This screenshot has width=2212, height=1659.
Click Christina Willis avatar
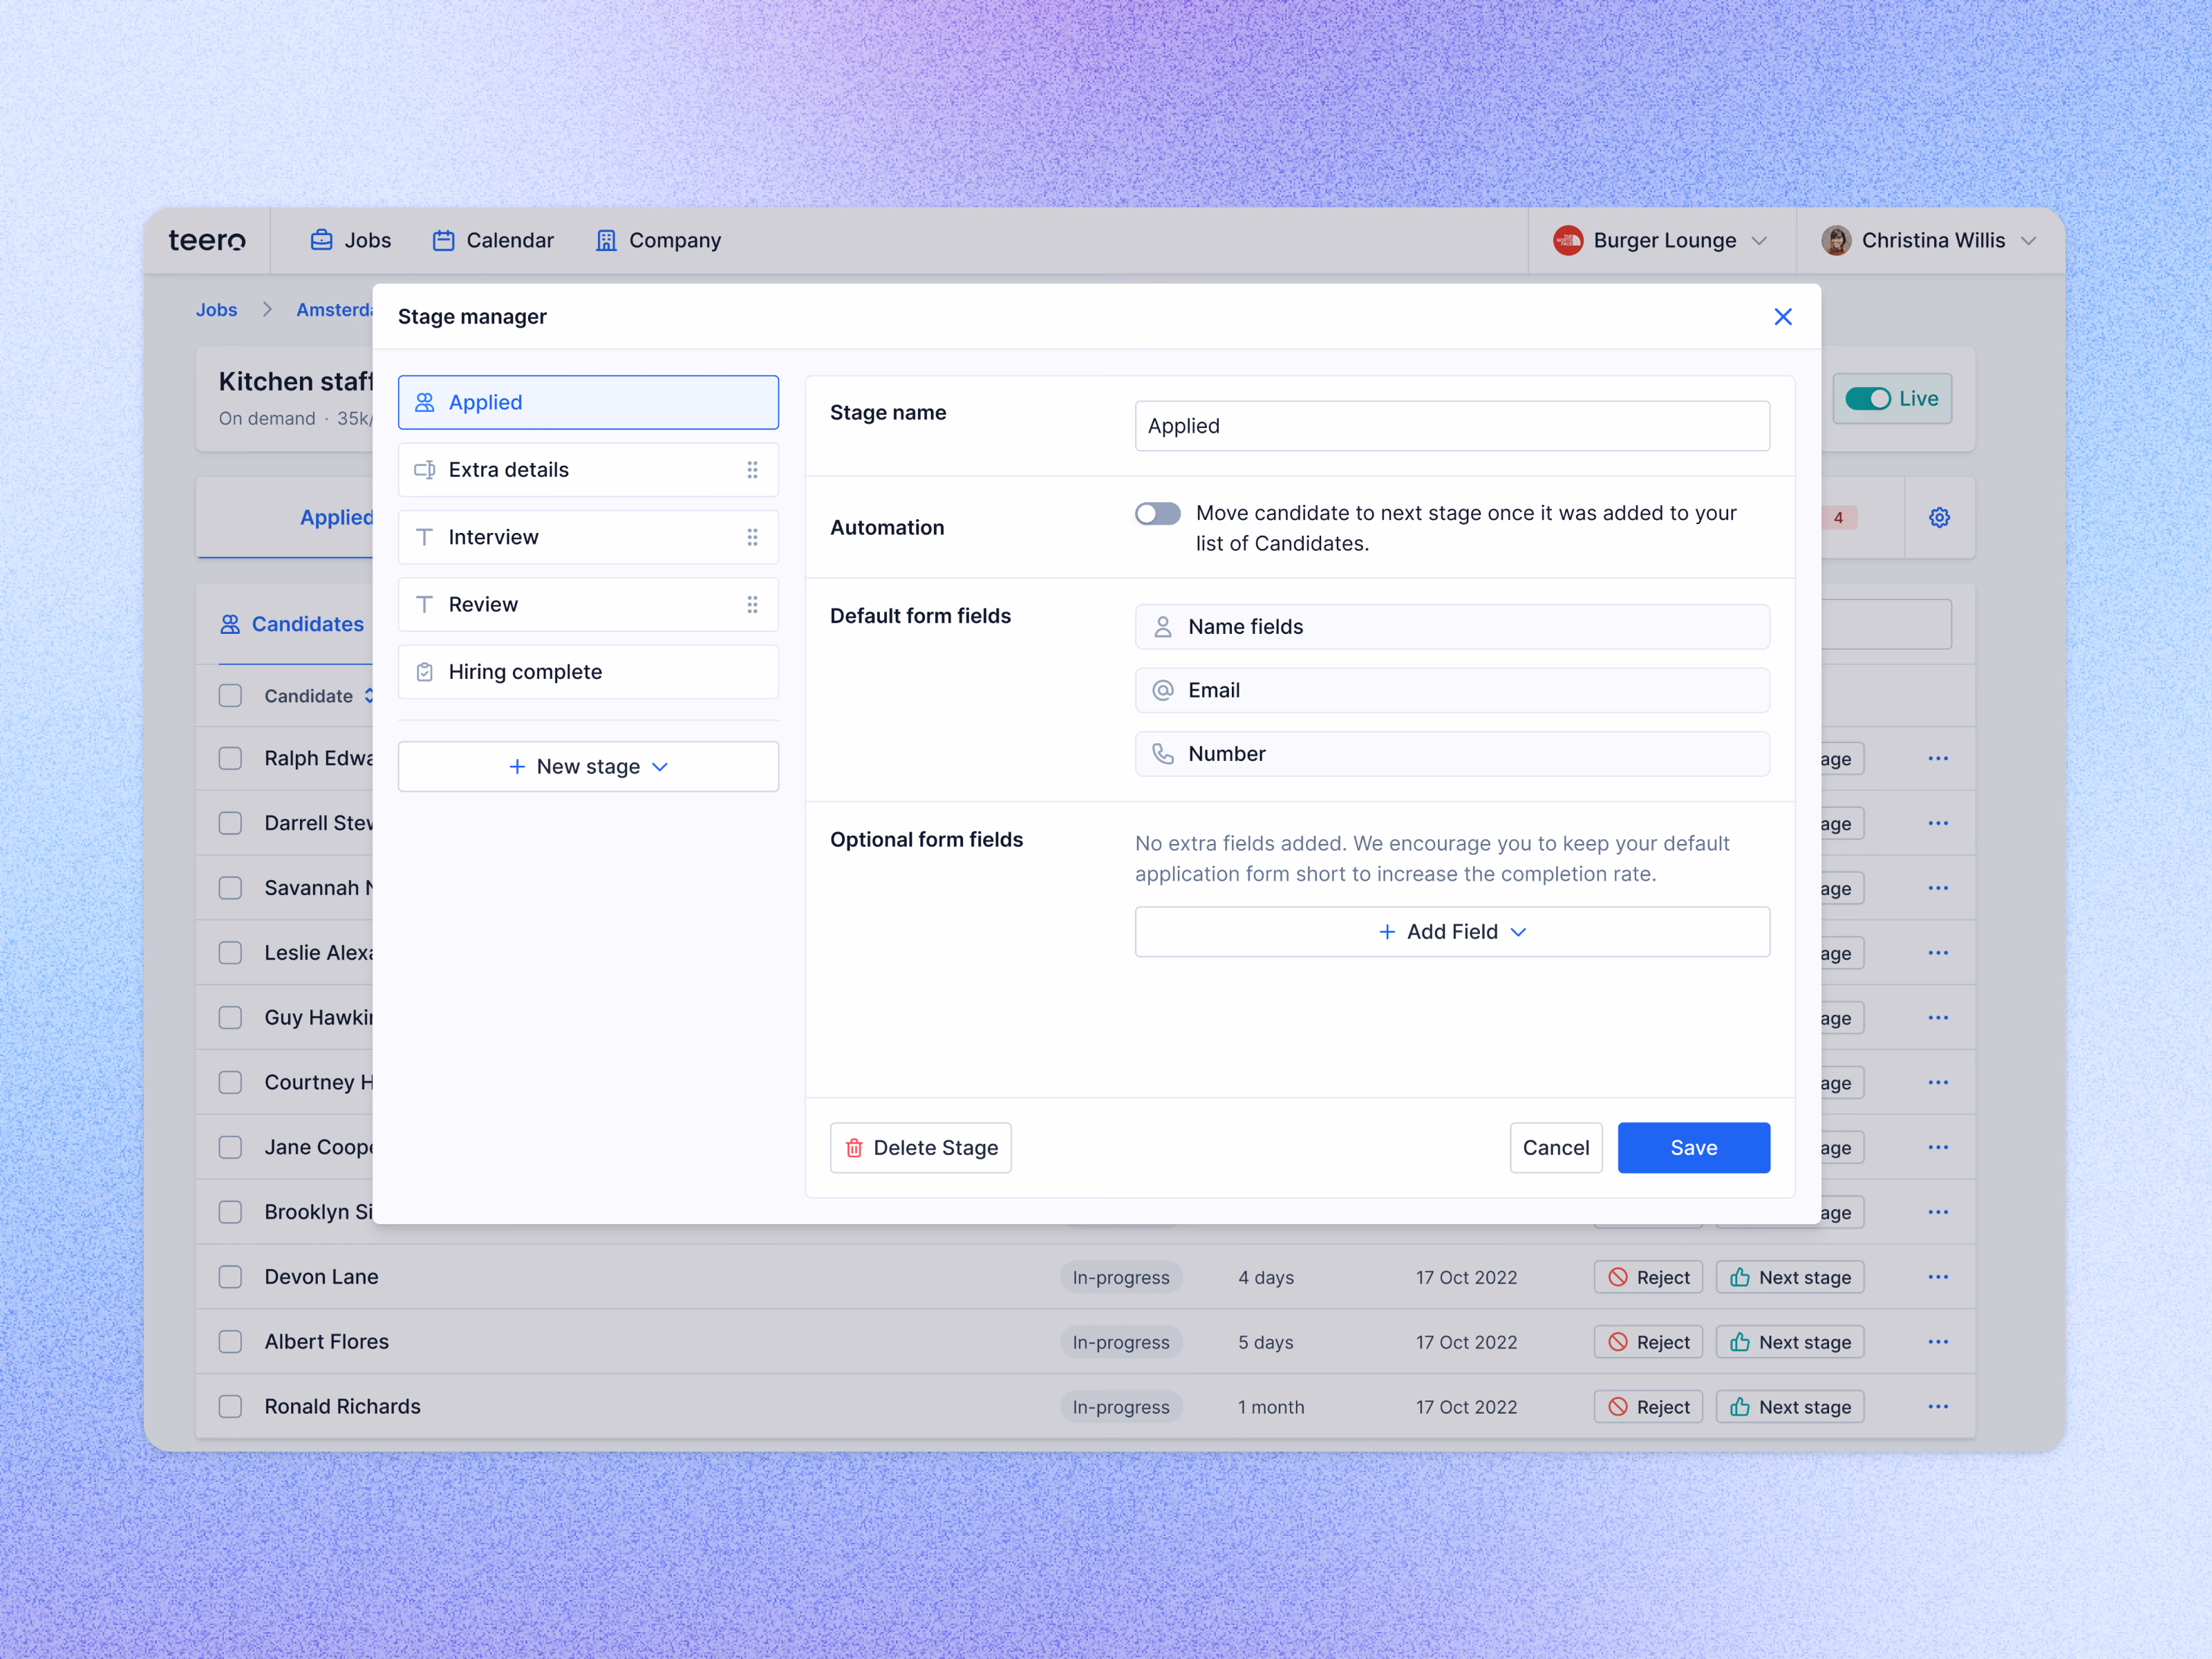(1836, 240)
